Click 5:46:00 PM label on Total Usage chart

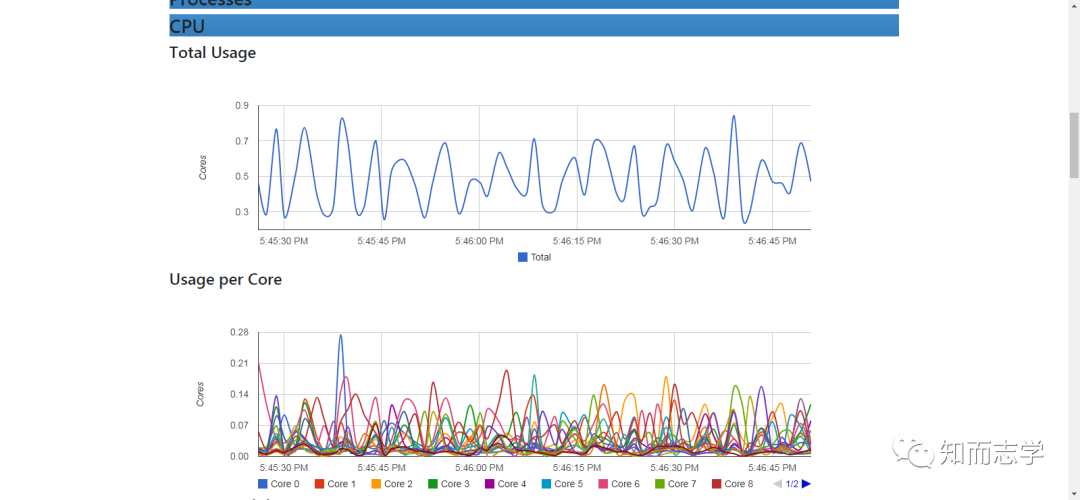point(479,241)
